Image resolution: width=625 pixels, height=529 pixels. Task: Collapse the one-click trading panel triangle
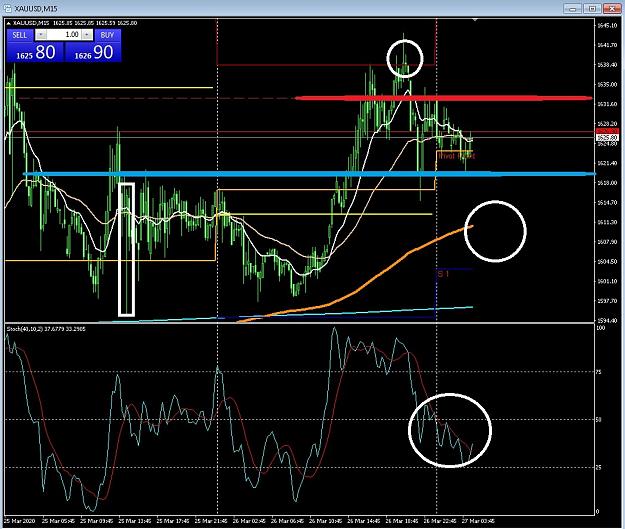point(9,23)
